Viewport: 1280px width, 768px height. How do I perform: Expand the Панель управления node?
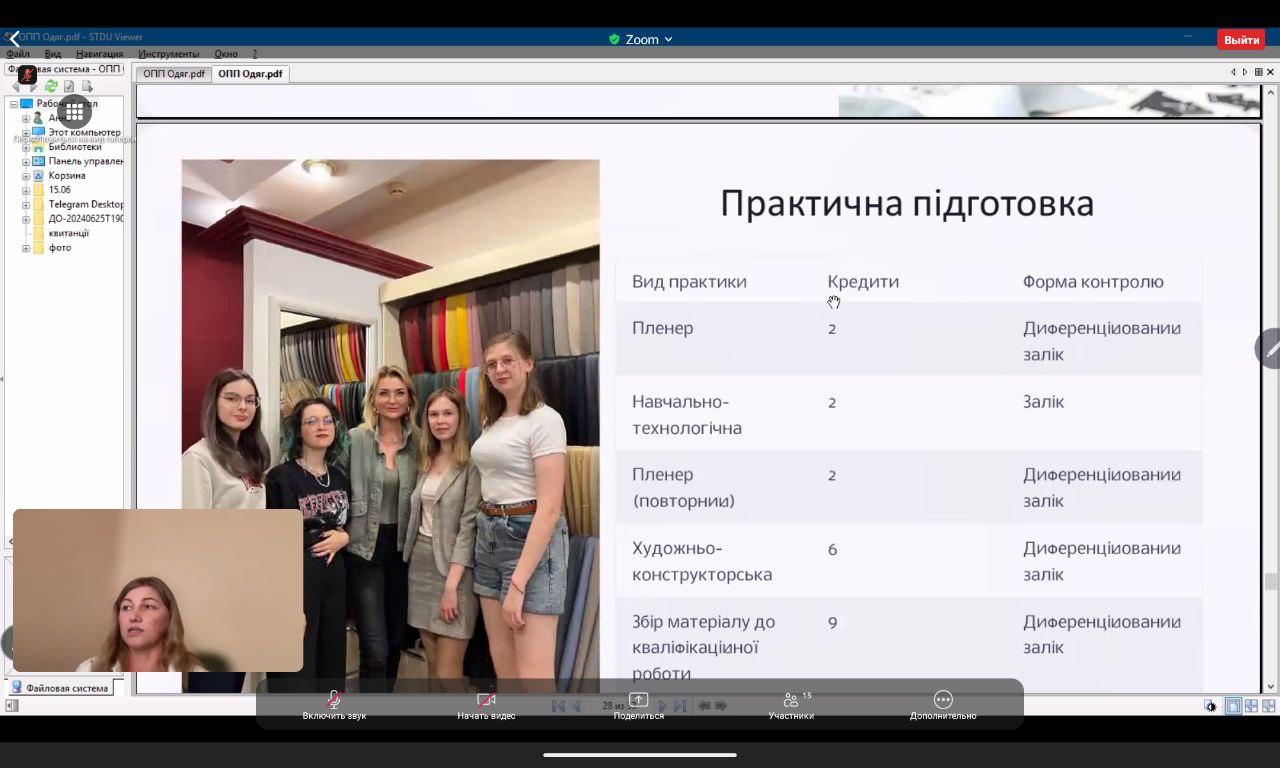(26, 161)
